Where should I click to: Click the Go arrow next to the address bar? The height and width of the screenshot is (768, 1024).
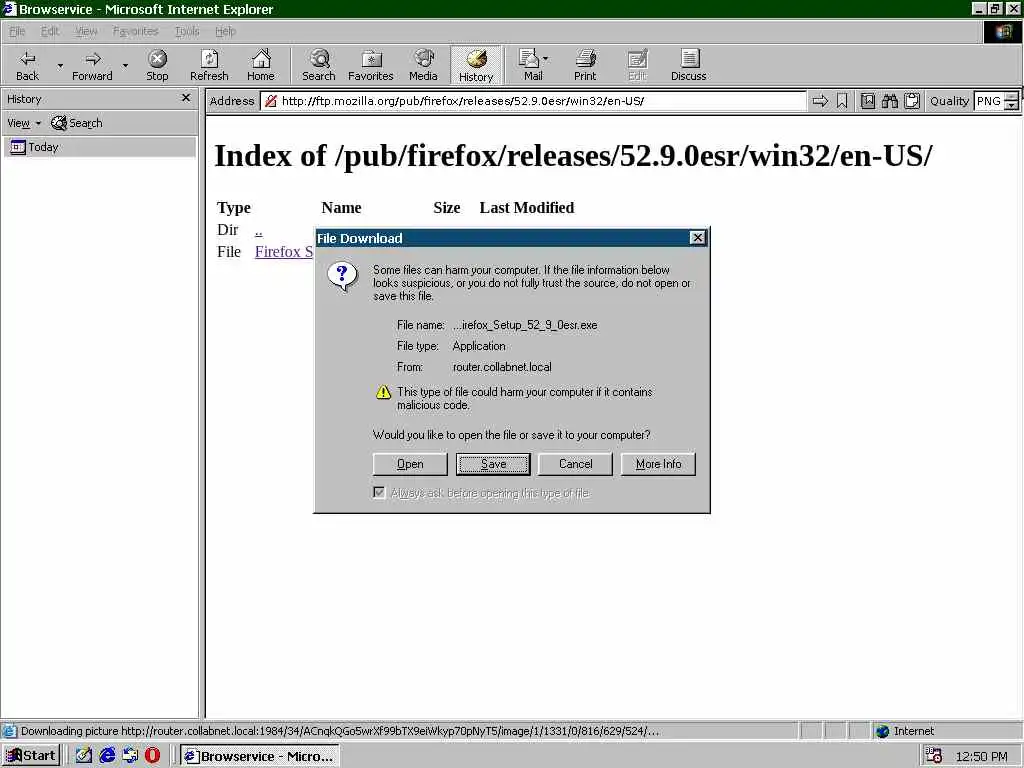pyautogui.click(x=820, y=101)
